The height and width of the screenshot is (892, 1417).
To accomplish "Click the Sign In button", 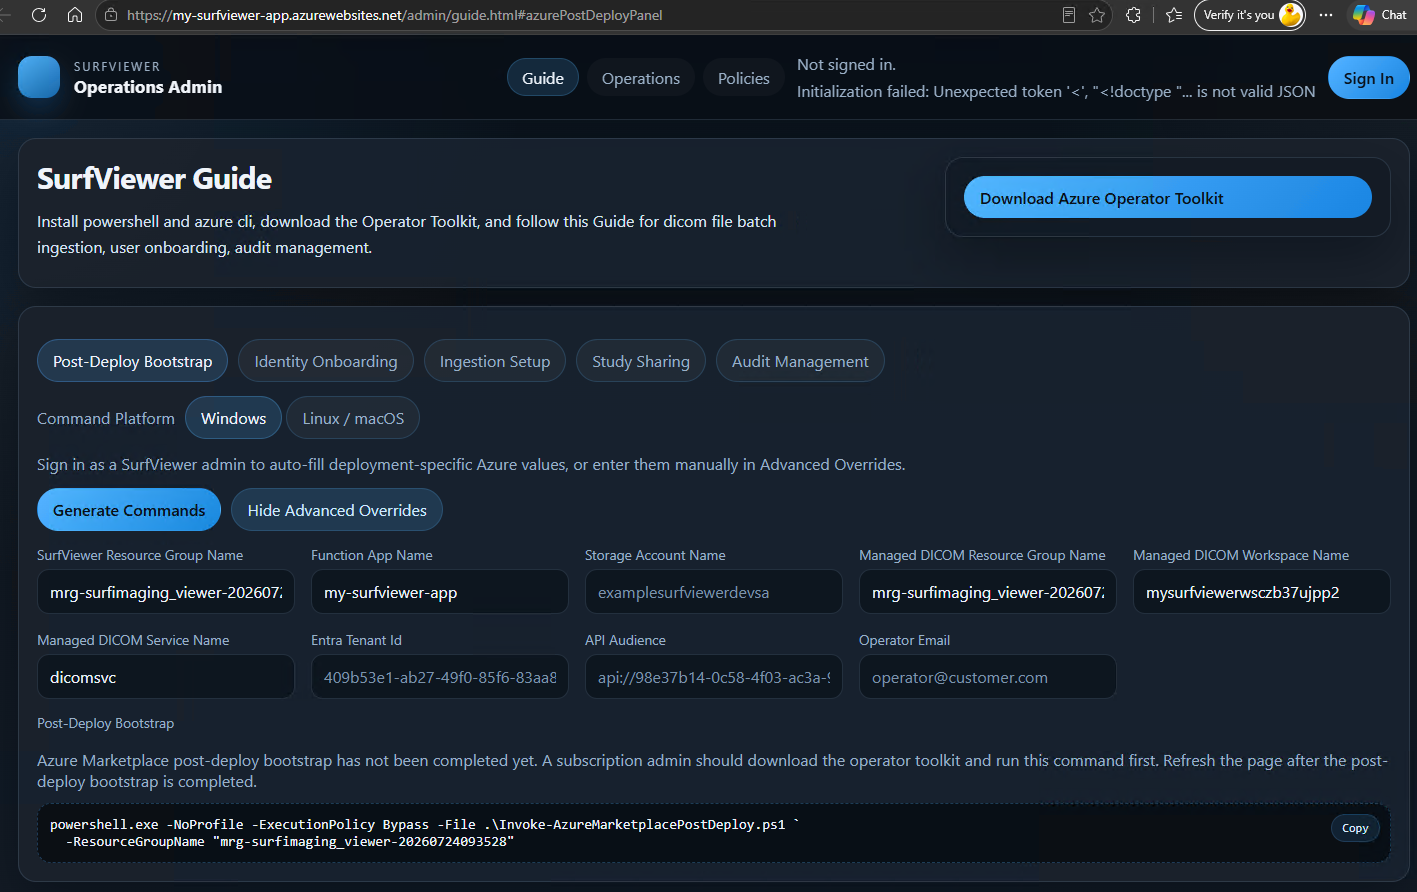I will tap(1368, 78).
